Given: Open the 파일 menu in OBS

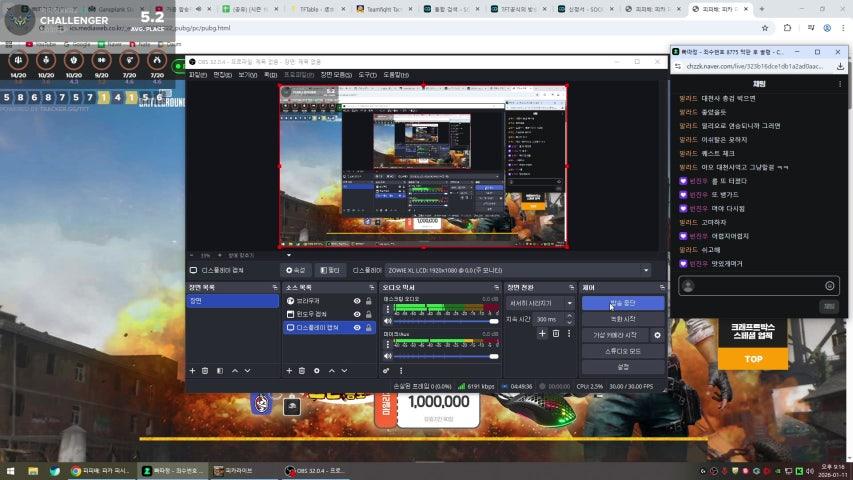Looking at the screenshot, I should coord(197,74).
